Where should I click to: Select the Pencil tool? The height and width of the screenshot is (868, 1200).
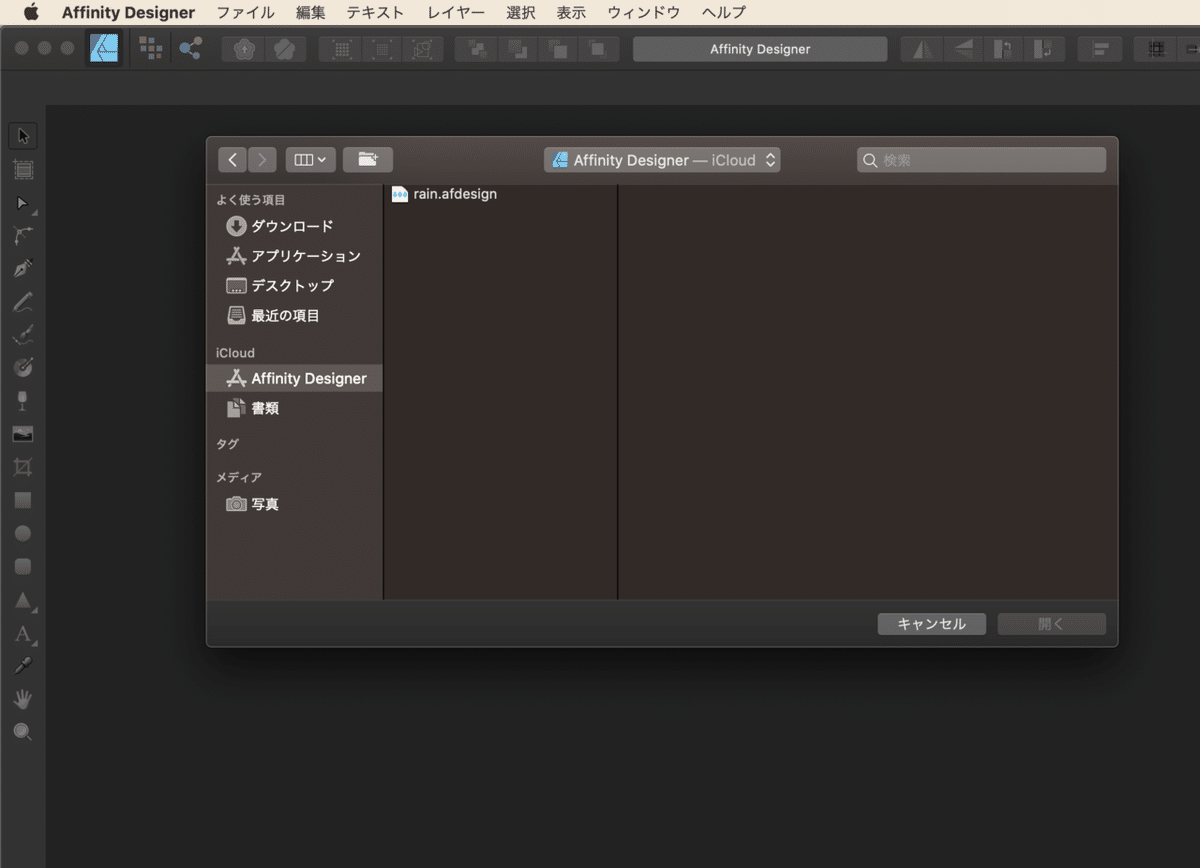coord(23,301)
